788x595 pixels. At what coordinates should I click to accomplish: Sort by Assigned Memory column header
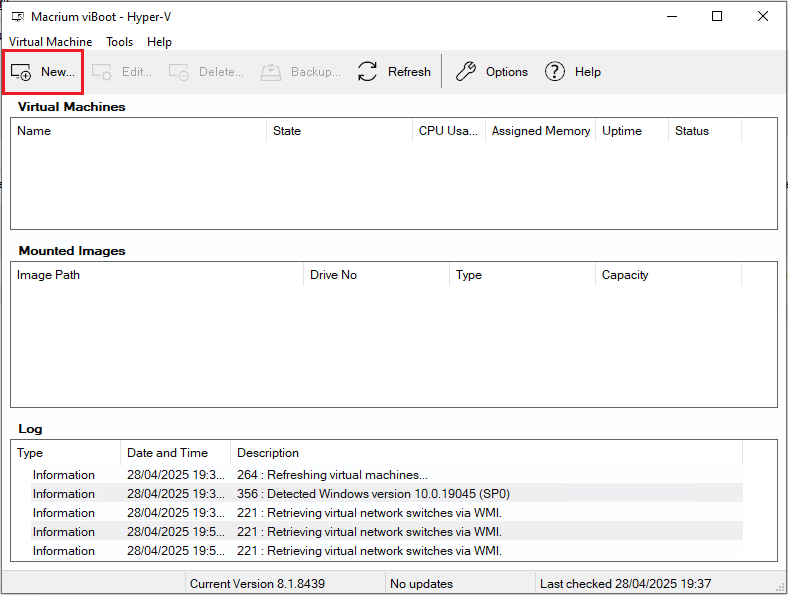click(540, 131)
